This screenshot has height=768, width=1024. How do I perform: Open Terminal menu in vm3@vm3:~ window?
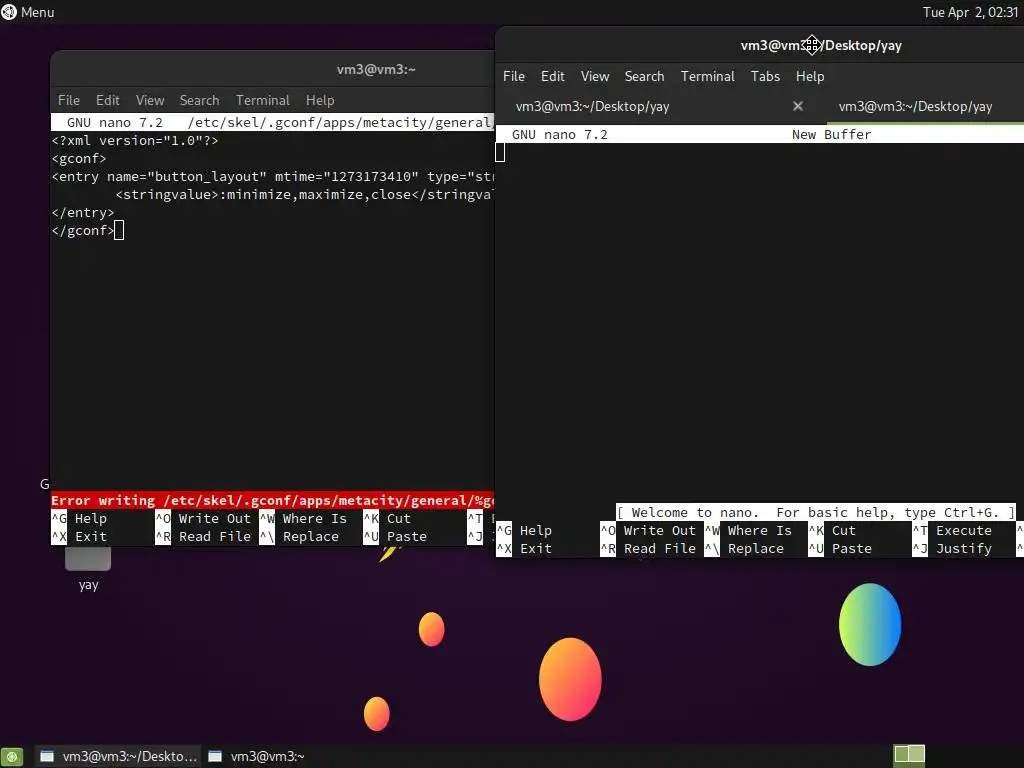coord(263,100)
